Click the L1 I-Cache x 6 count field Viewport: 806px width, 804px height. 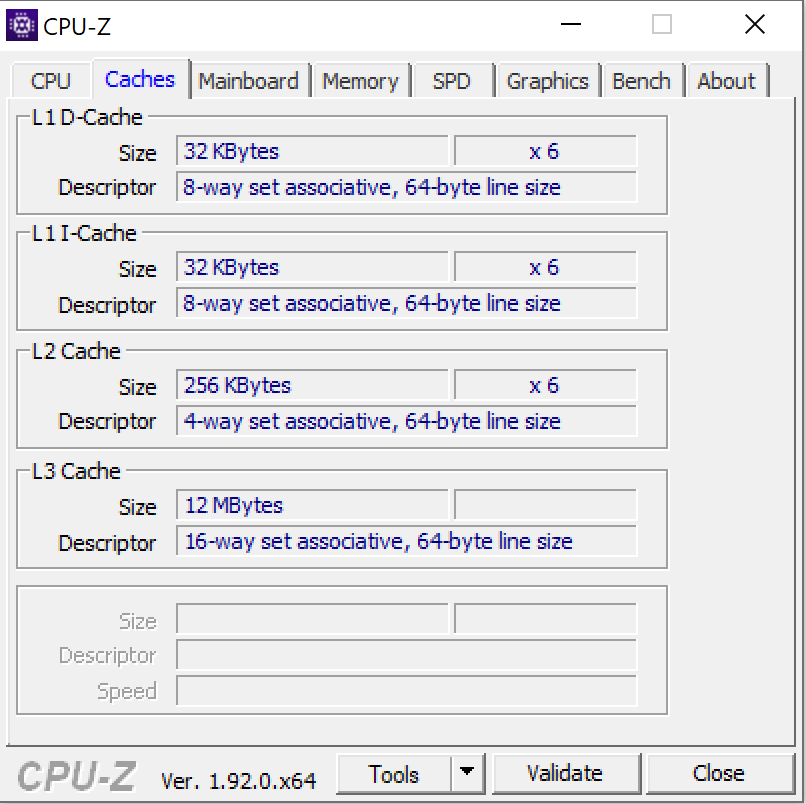(x=545, y=267)
